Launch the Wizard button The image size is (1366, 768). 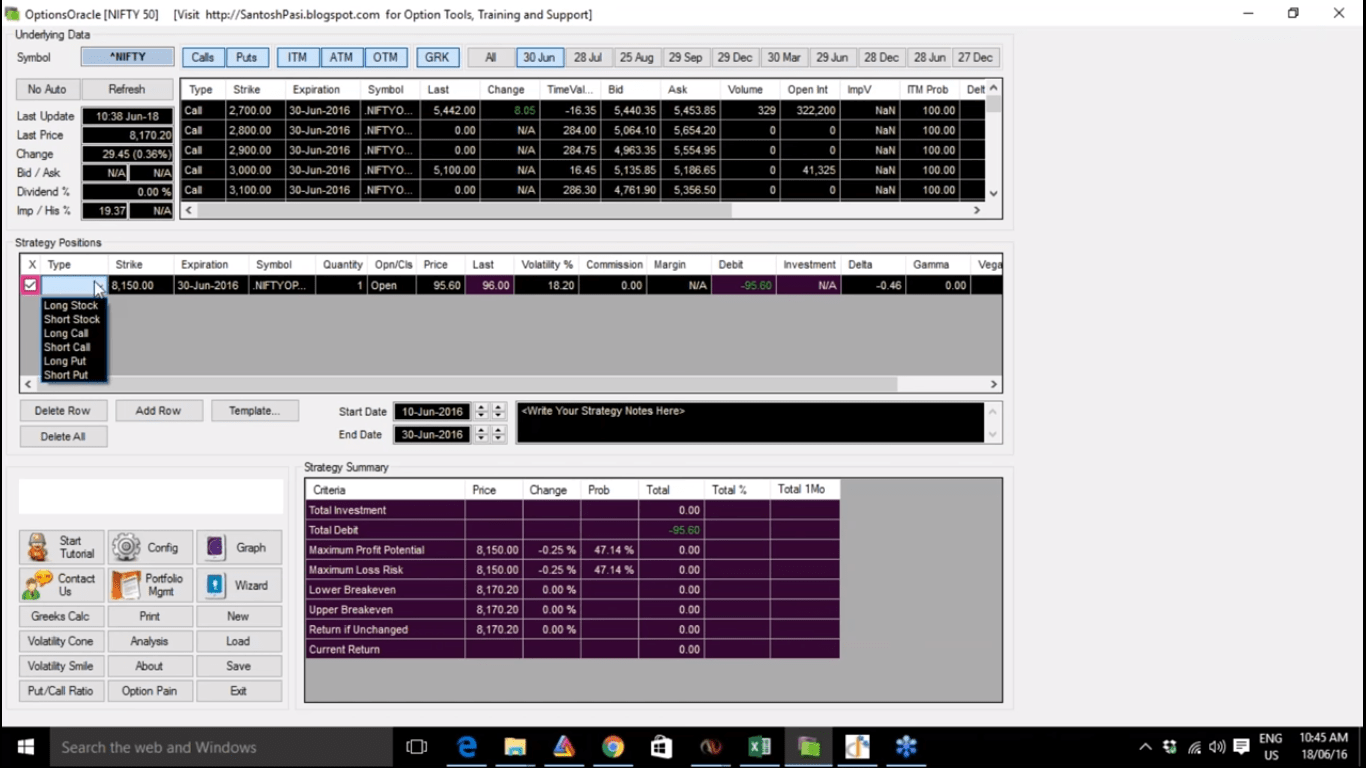click(x=239, y=585)
